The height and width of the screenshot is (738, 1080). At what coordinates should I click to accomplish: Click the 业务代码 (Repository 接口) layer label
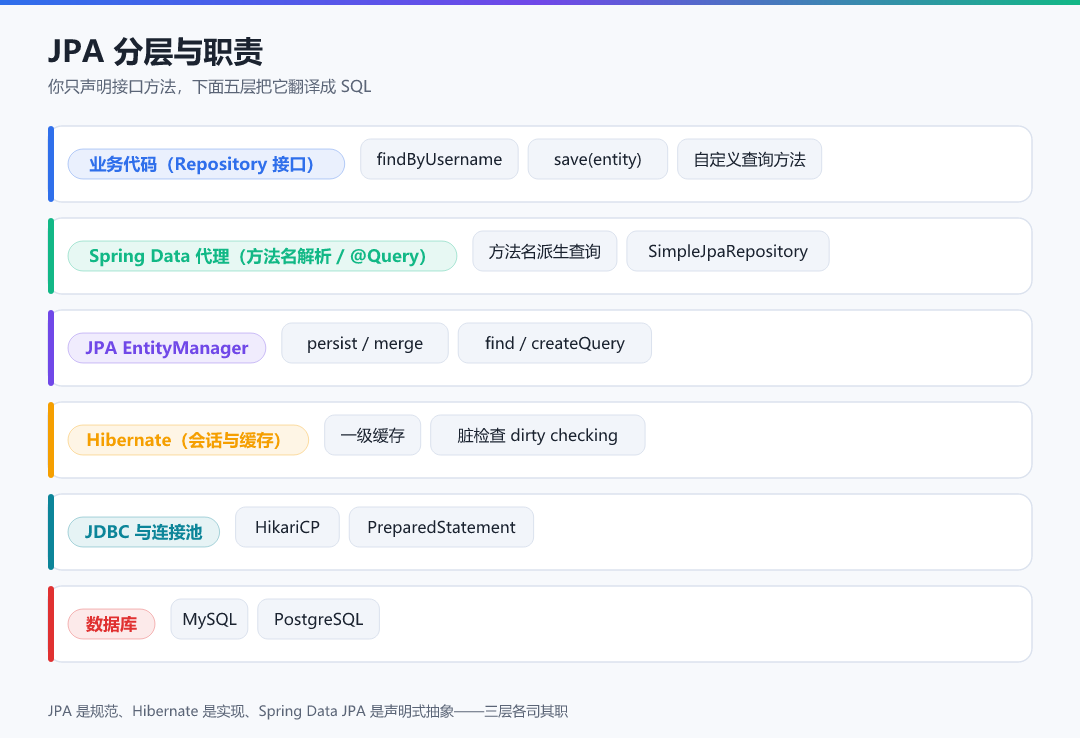click(206, 164)
